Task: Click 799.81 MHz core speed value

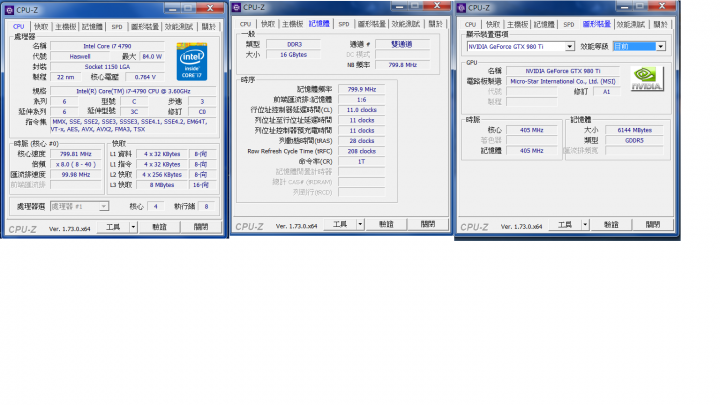Action: pyautogui.click(x=76, y=154)
